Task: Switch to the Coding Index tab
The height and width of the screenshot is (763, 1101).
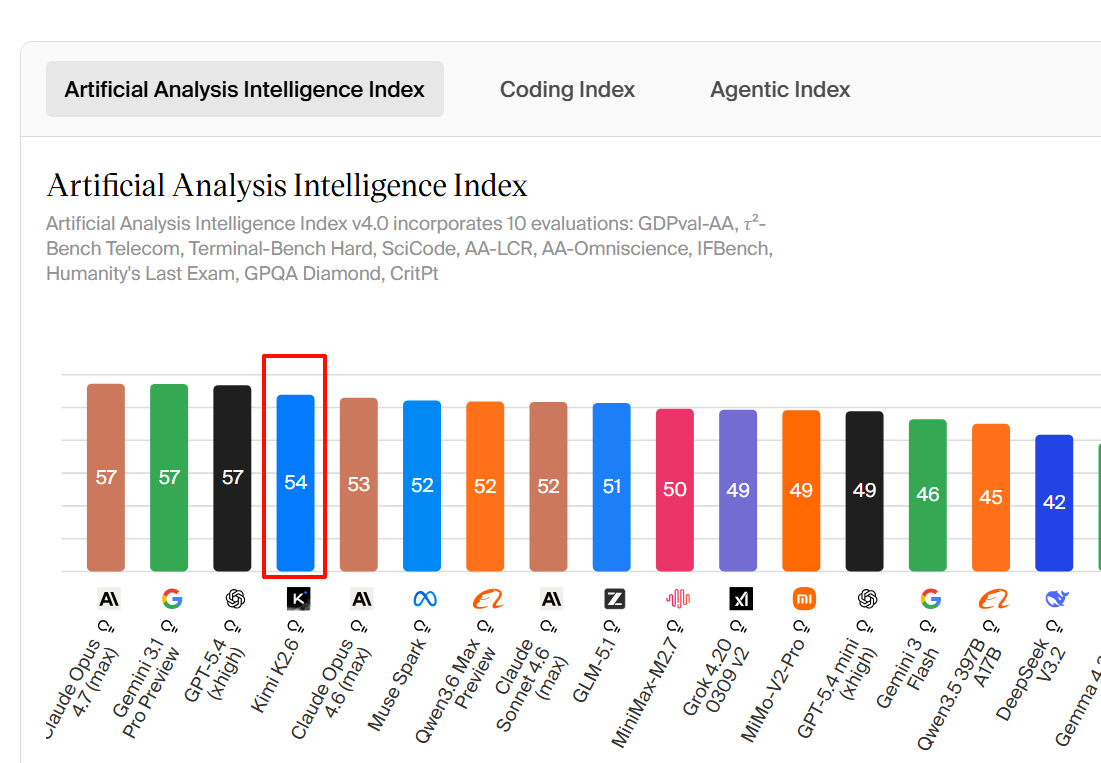Action: pos(567,90)
